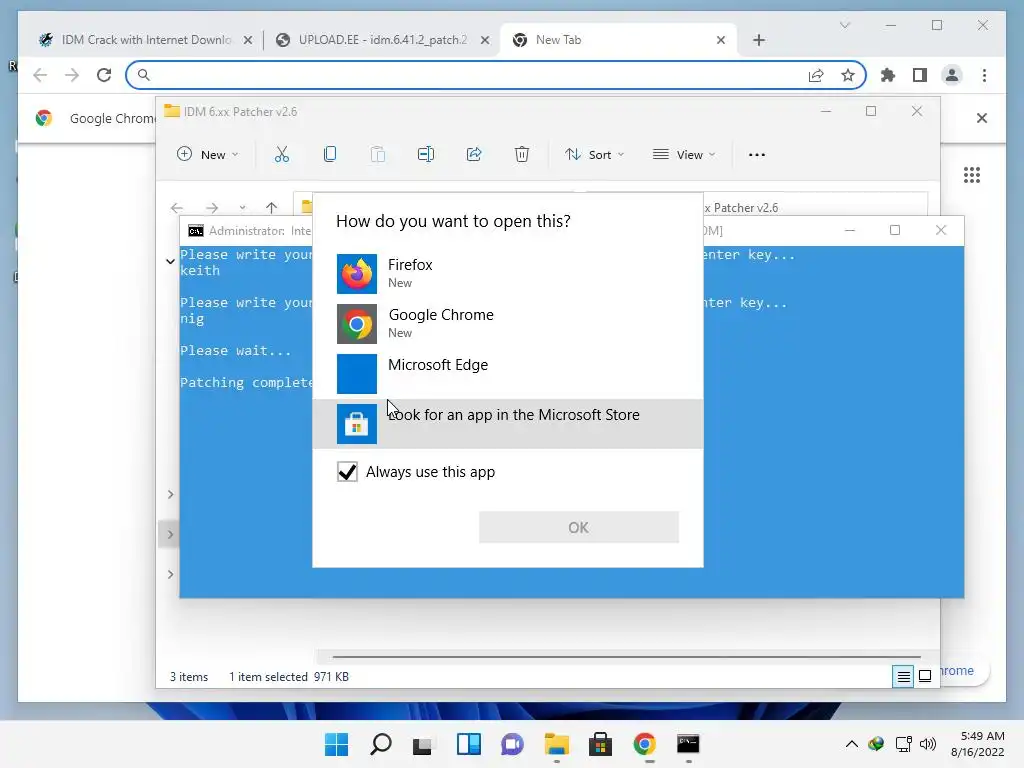Click the OK button in the dialog

[x=579, y=527]
